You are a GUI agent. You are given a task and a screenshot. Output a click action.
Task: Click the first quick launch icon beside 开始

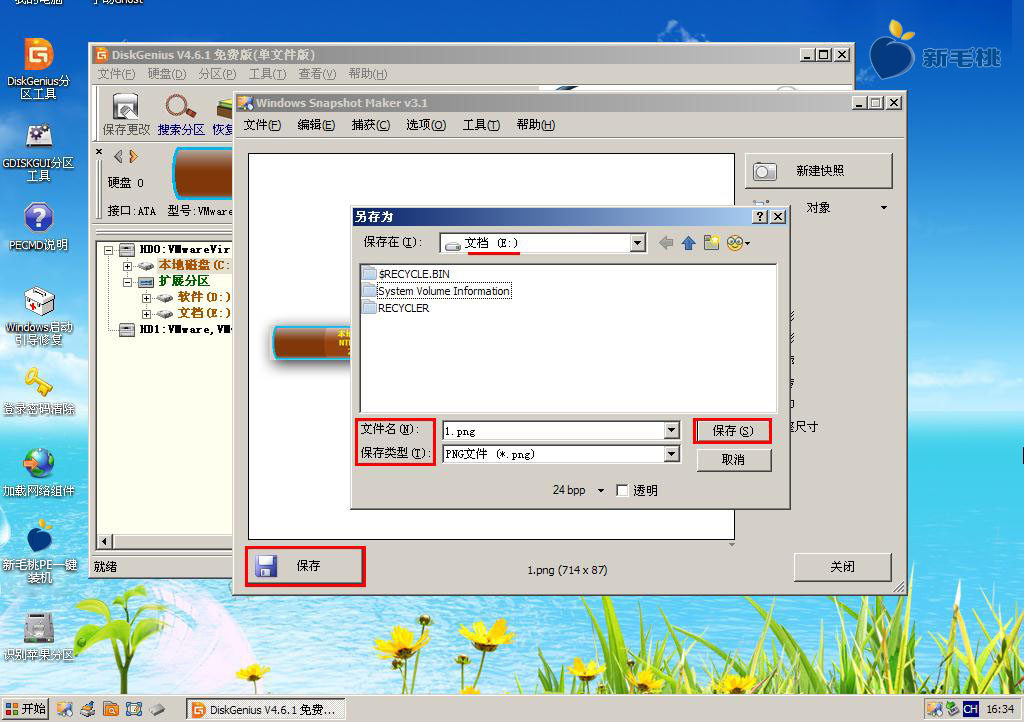(x=65, y=709)
